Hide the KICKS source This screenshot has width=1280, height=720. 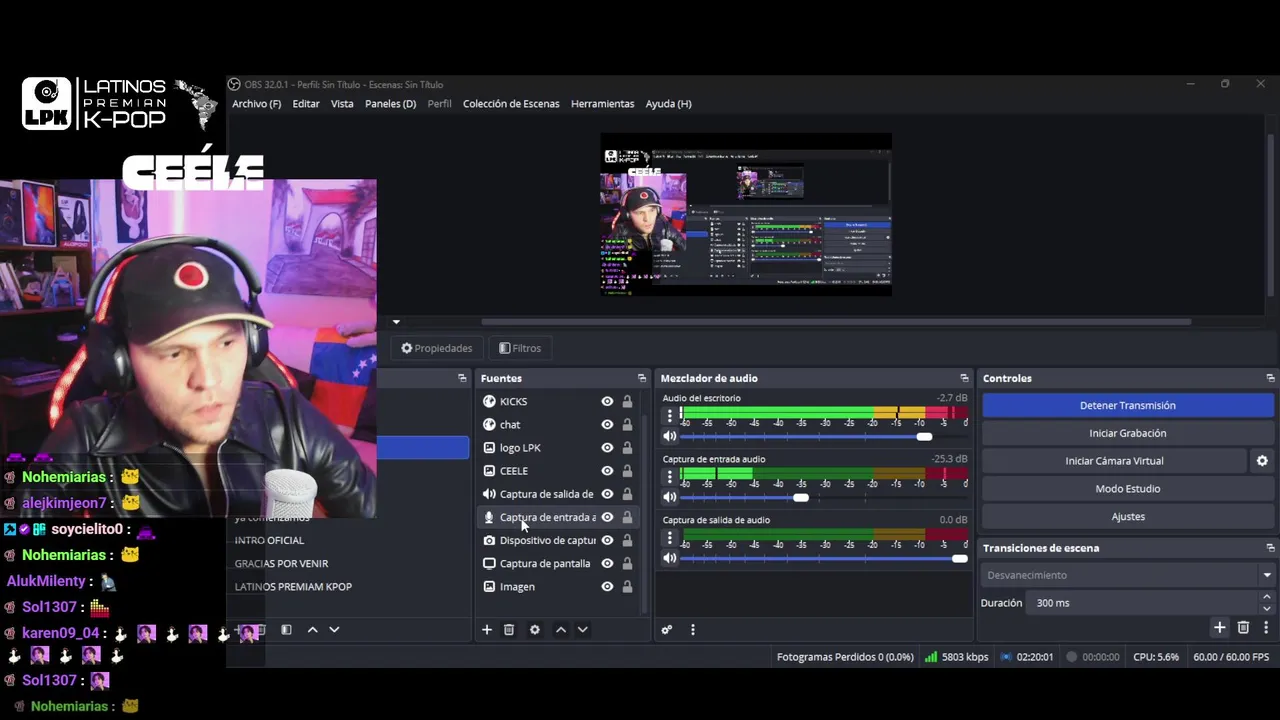click(x=607, y=401)
